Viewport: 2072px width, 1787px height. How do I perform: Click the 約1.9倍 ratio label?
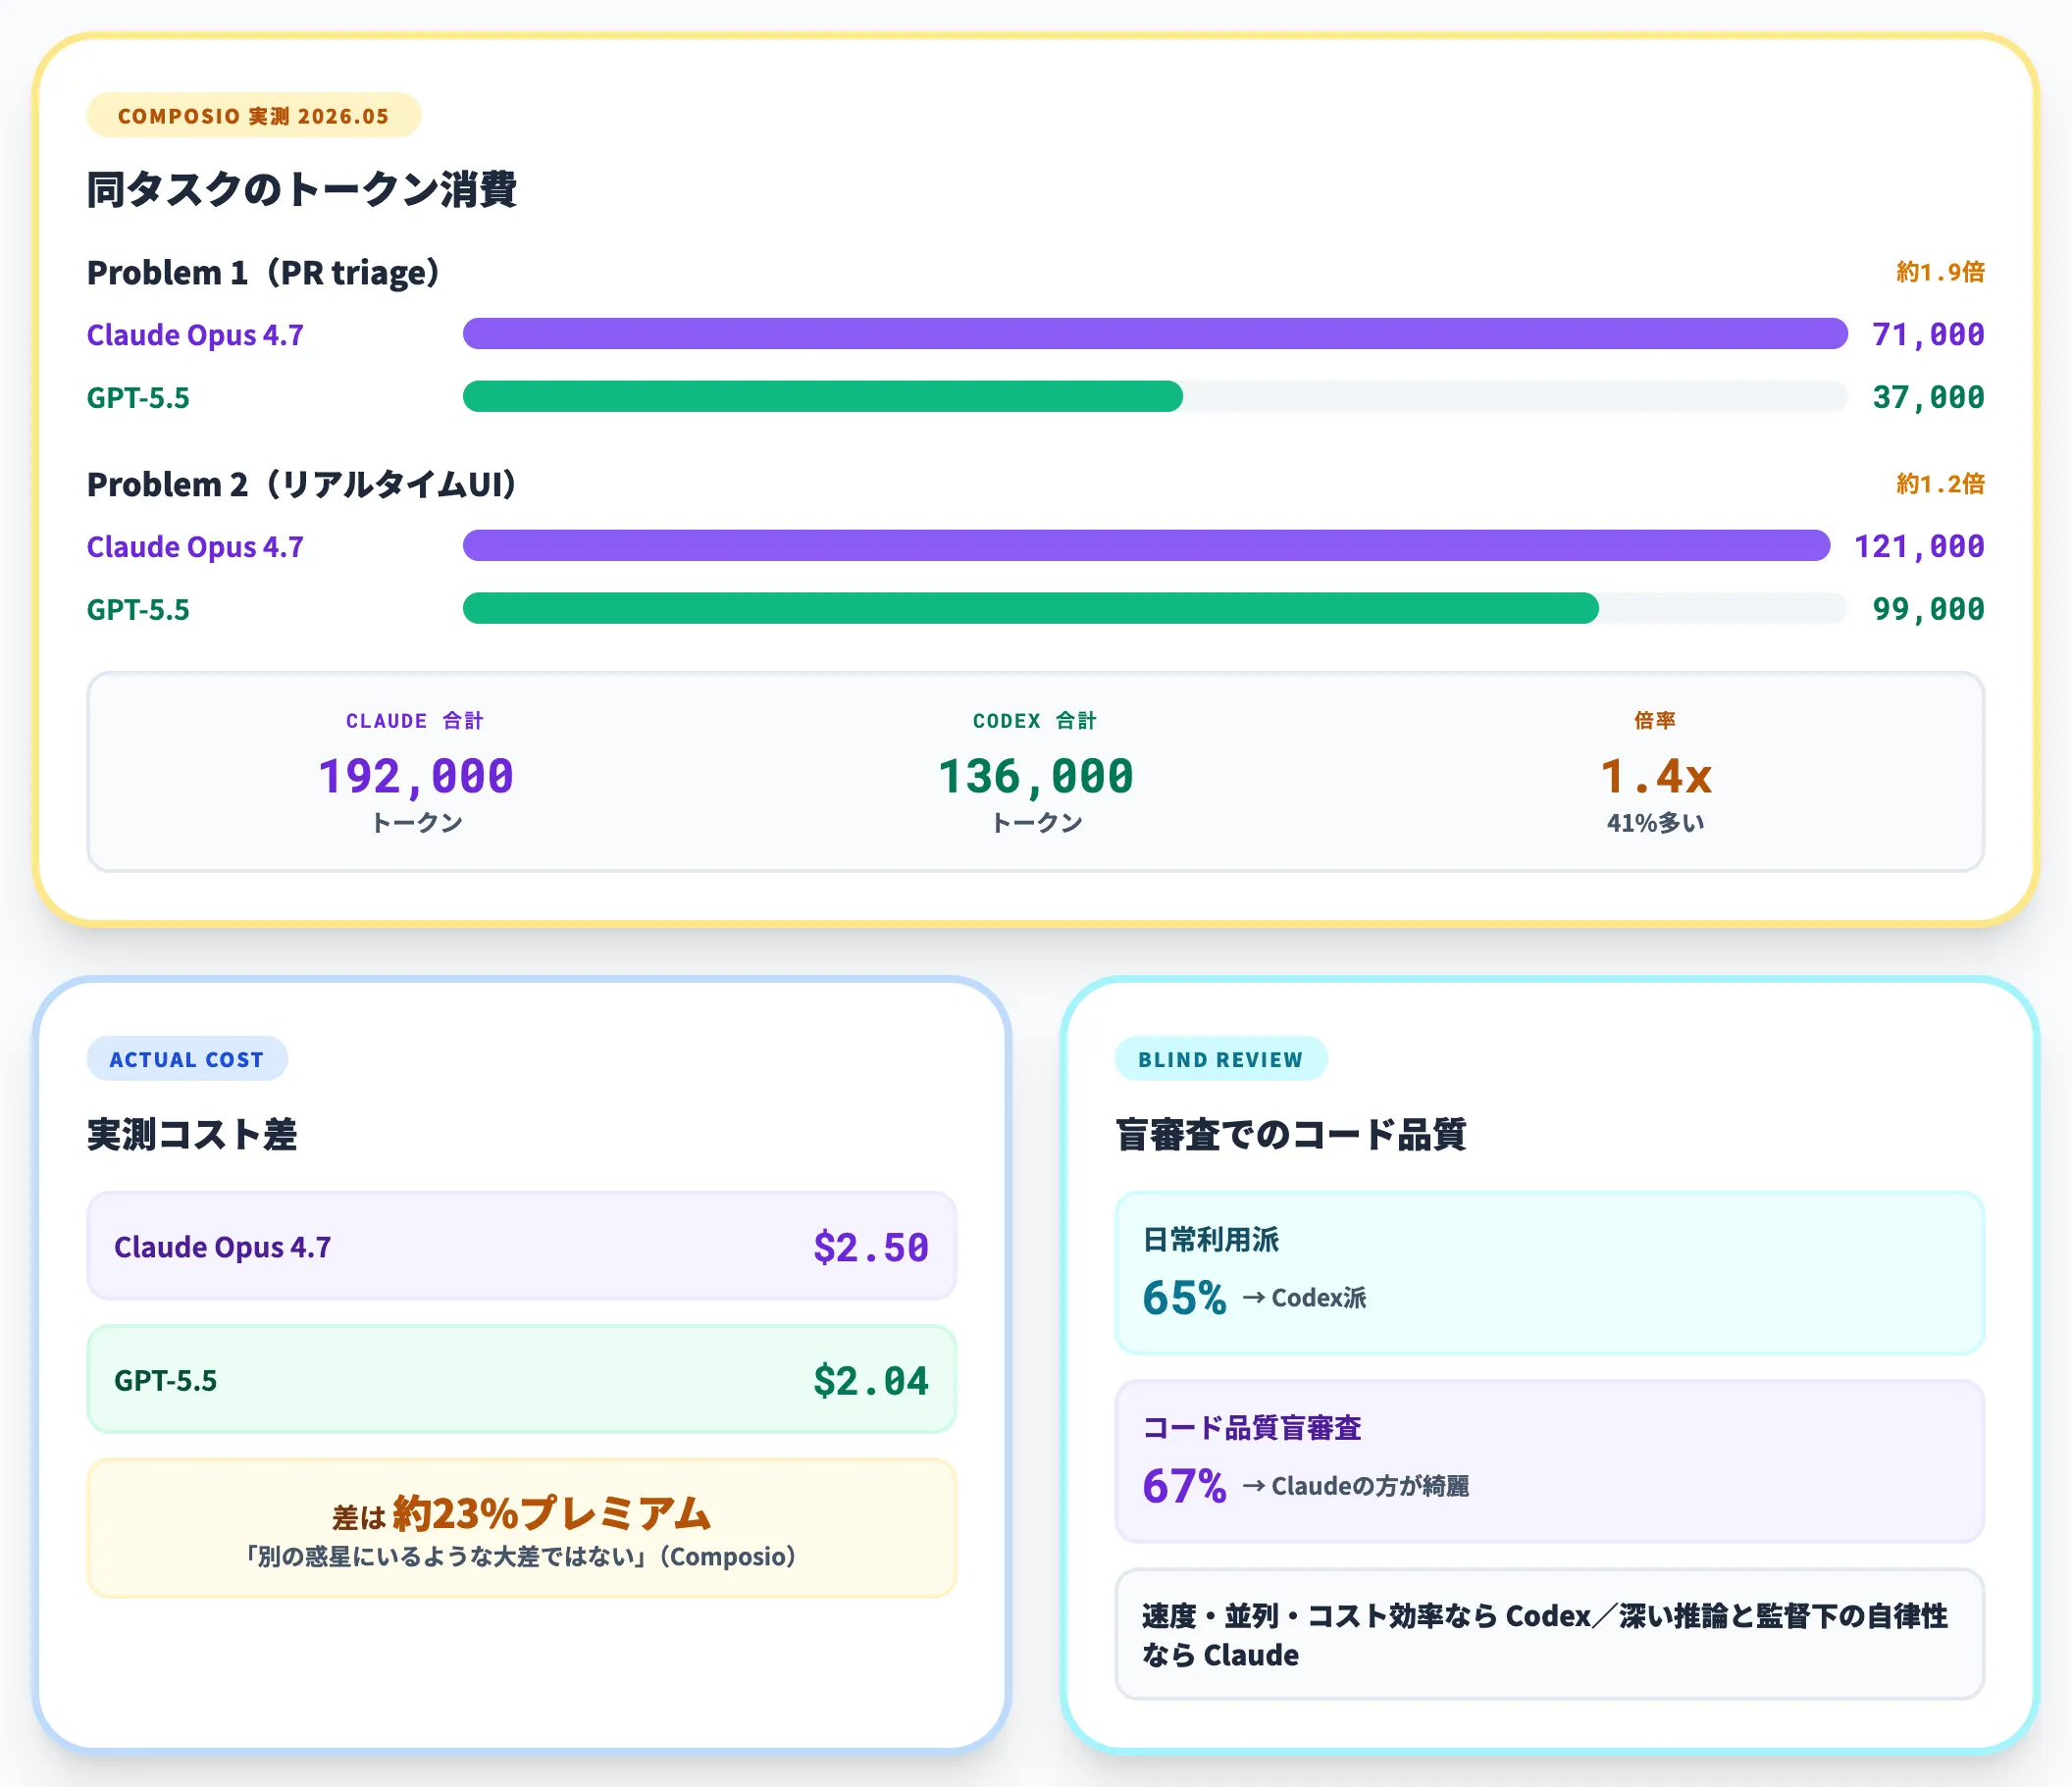(x=1940, y=272)
